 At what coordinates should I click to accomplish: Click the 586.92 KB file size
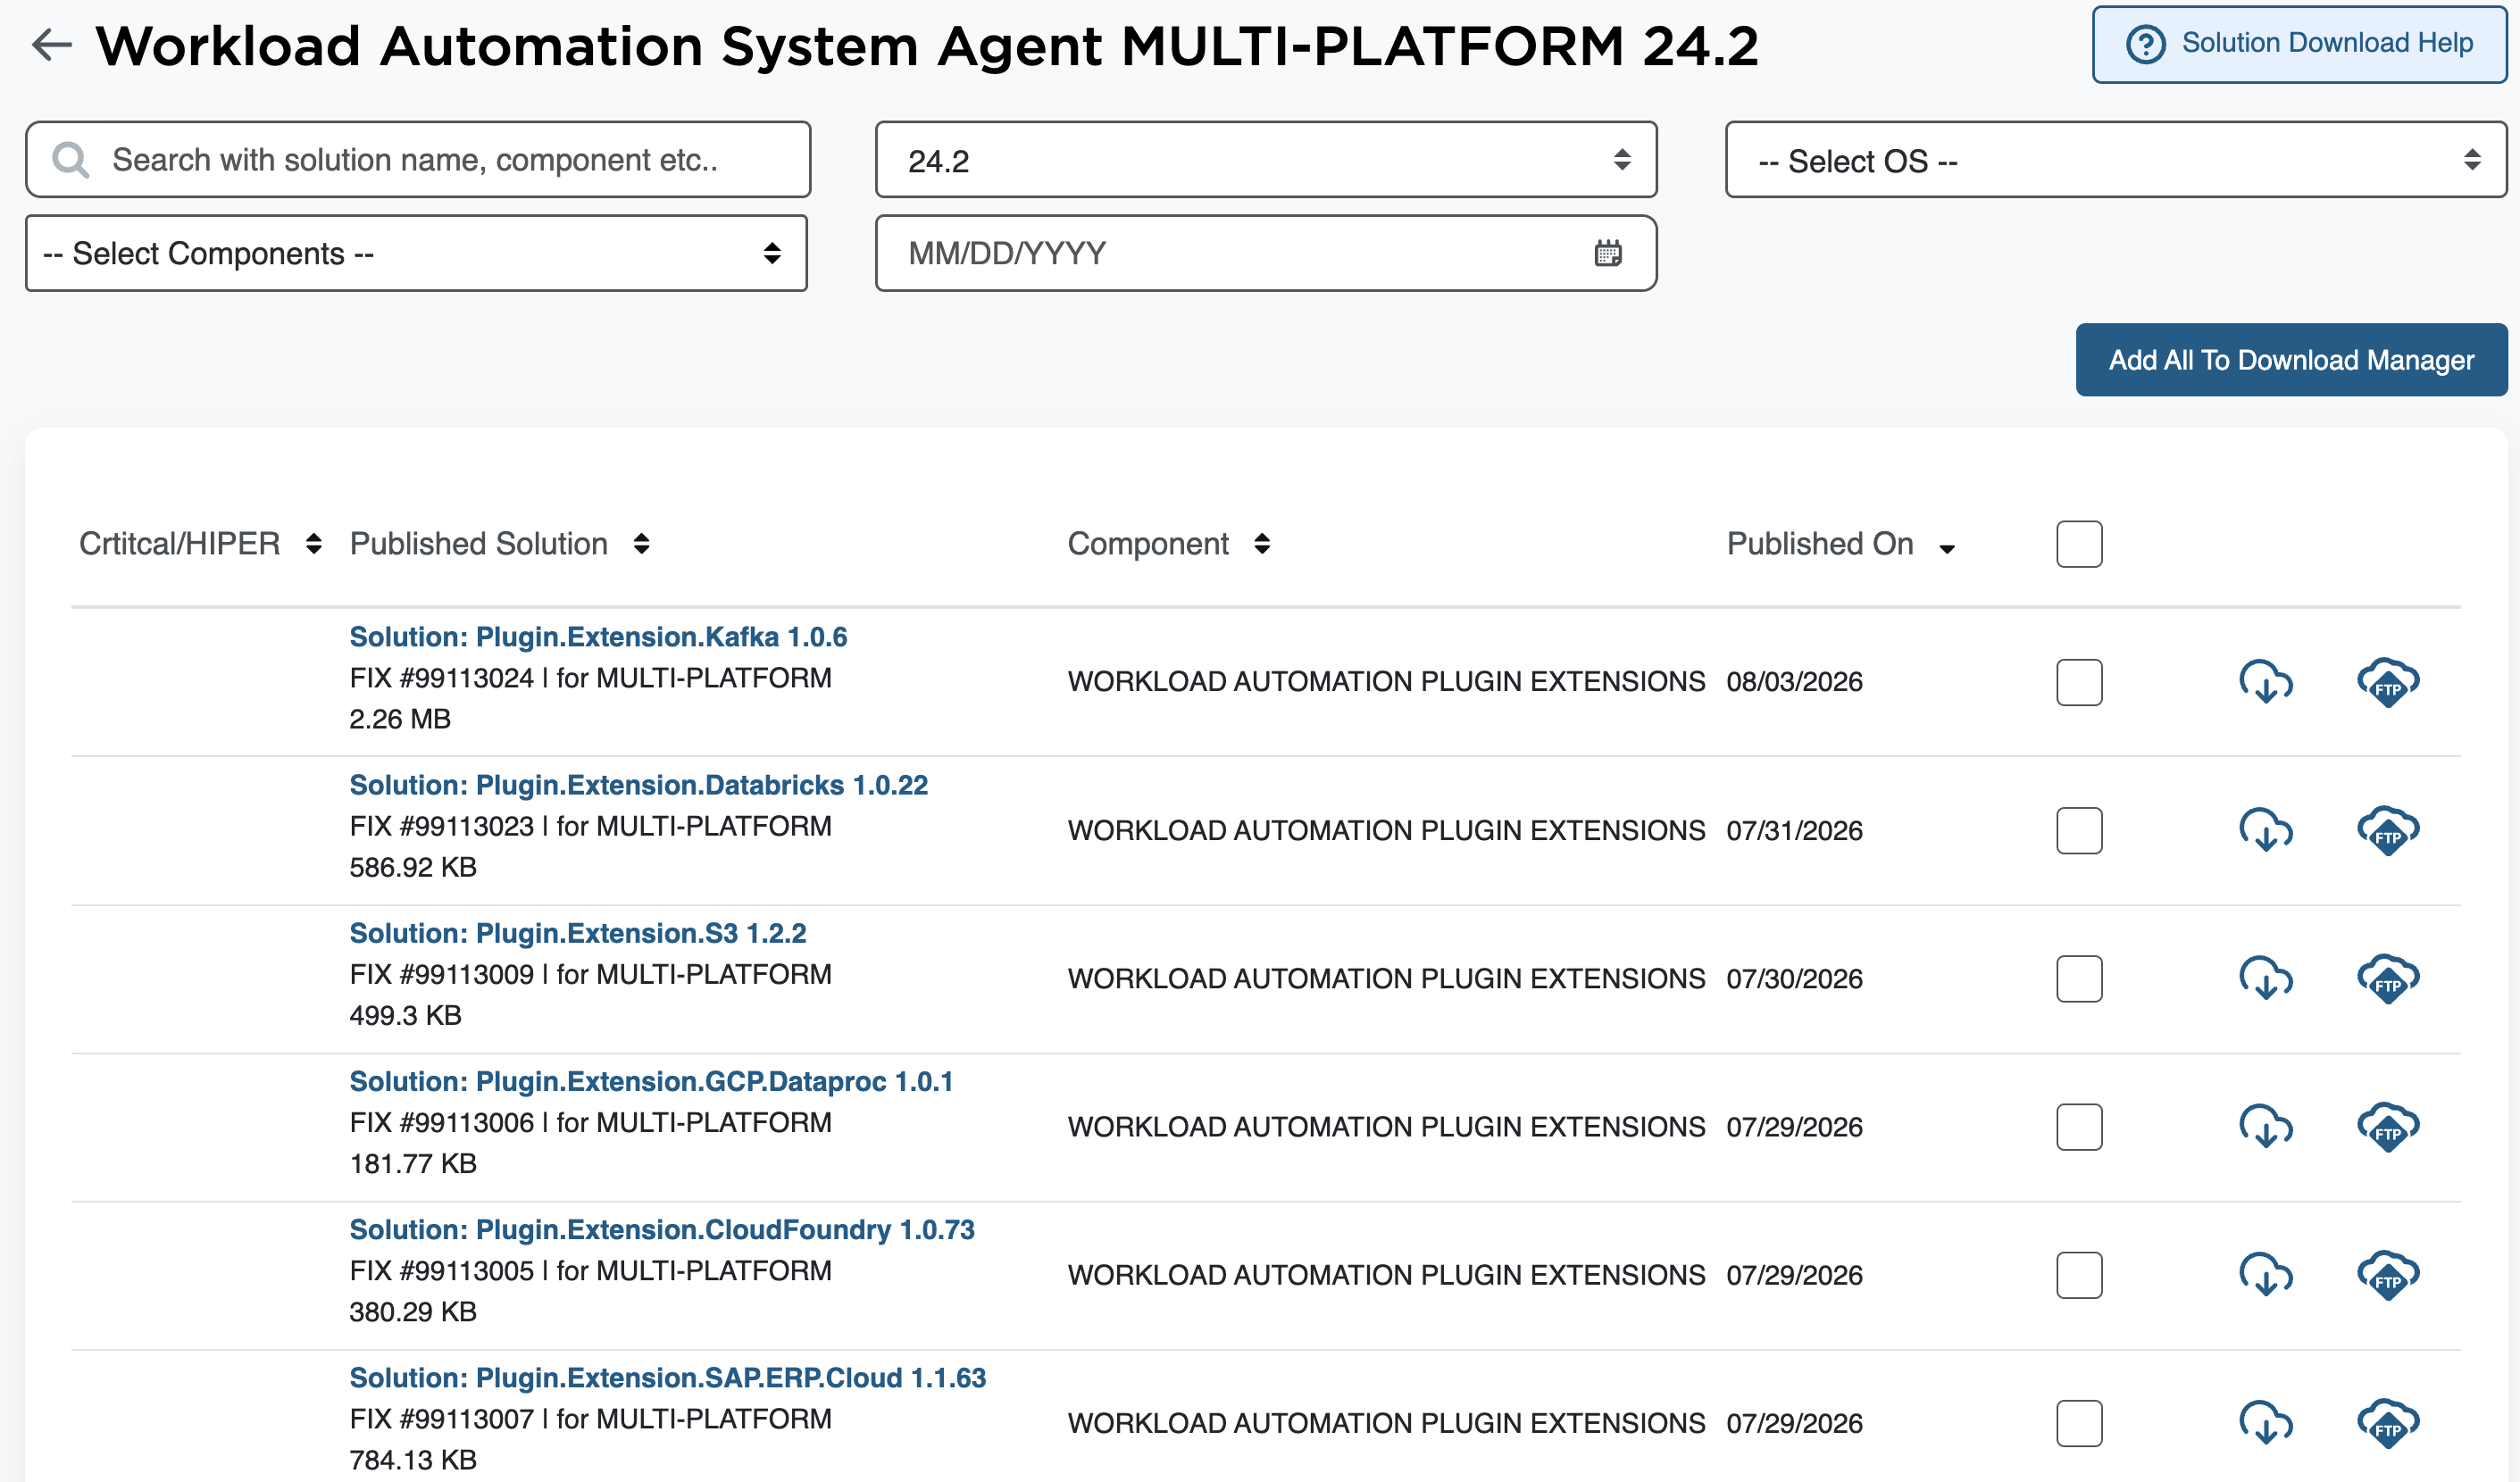[413, 867]
